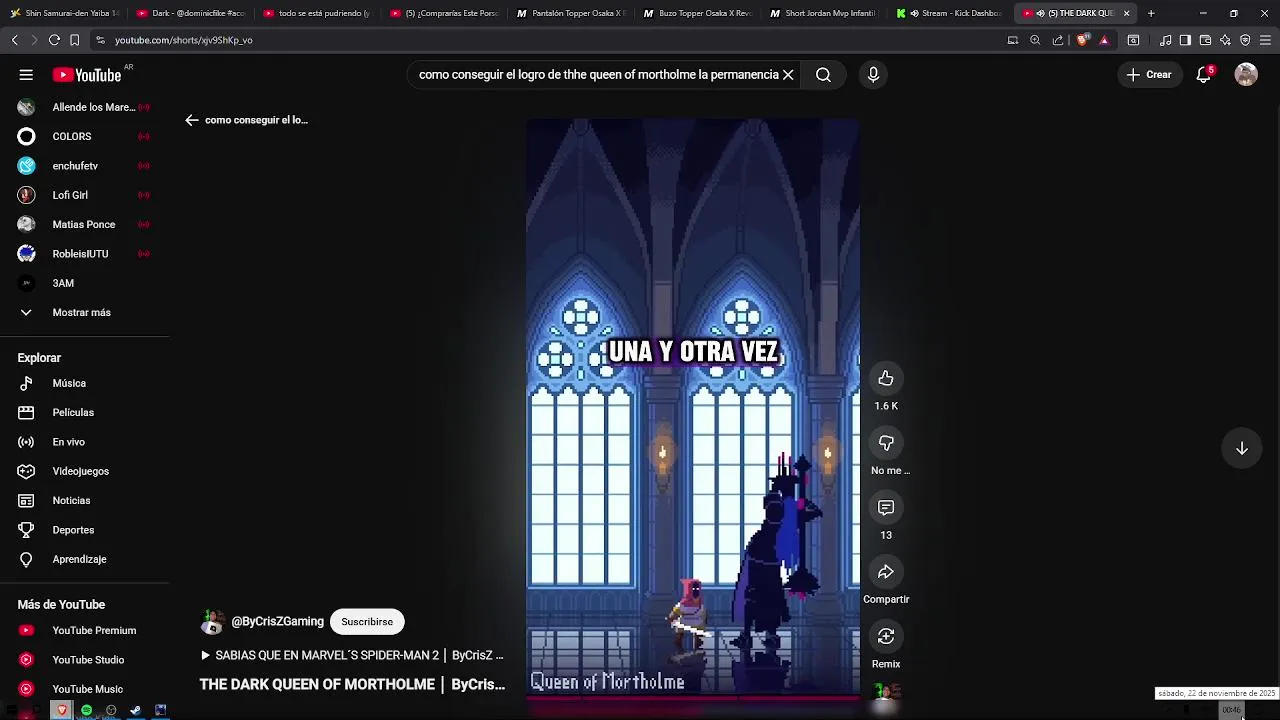The width and height of the screenshot is (1280, 720).
Task: Open Remix options for this Short
Action: [886, 636]
